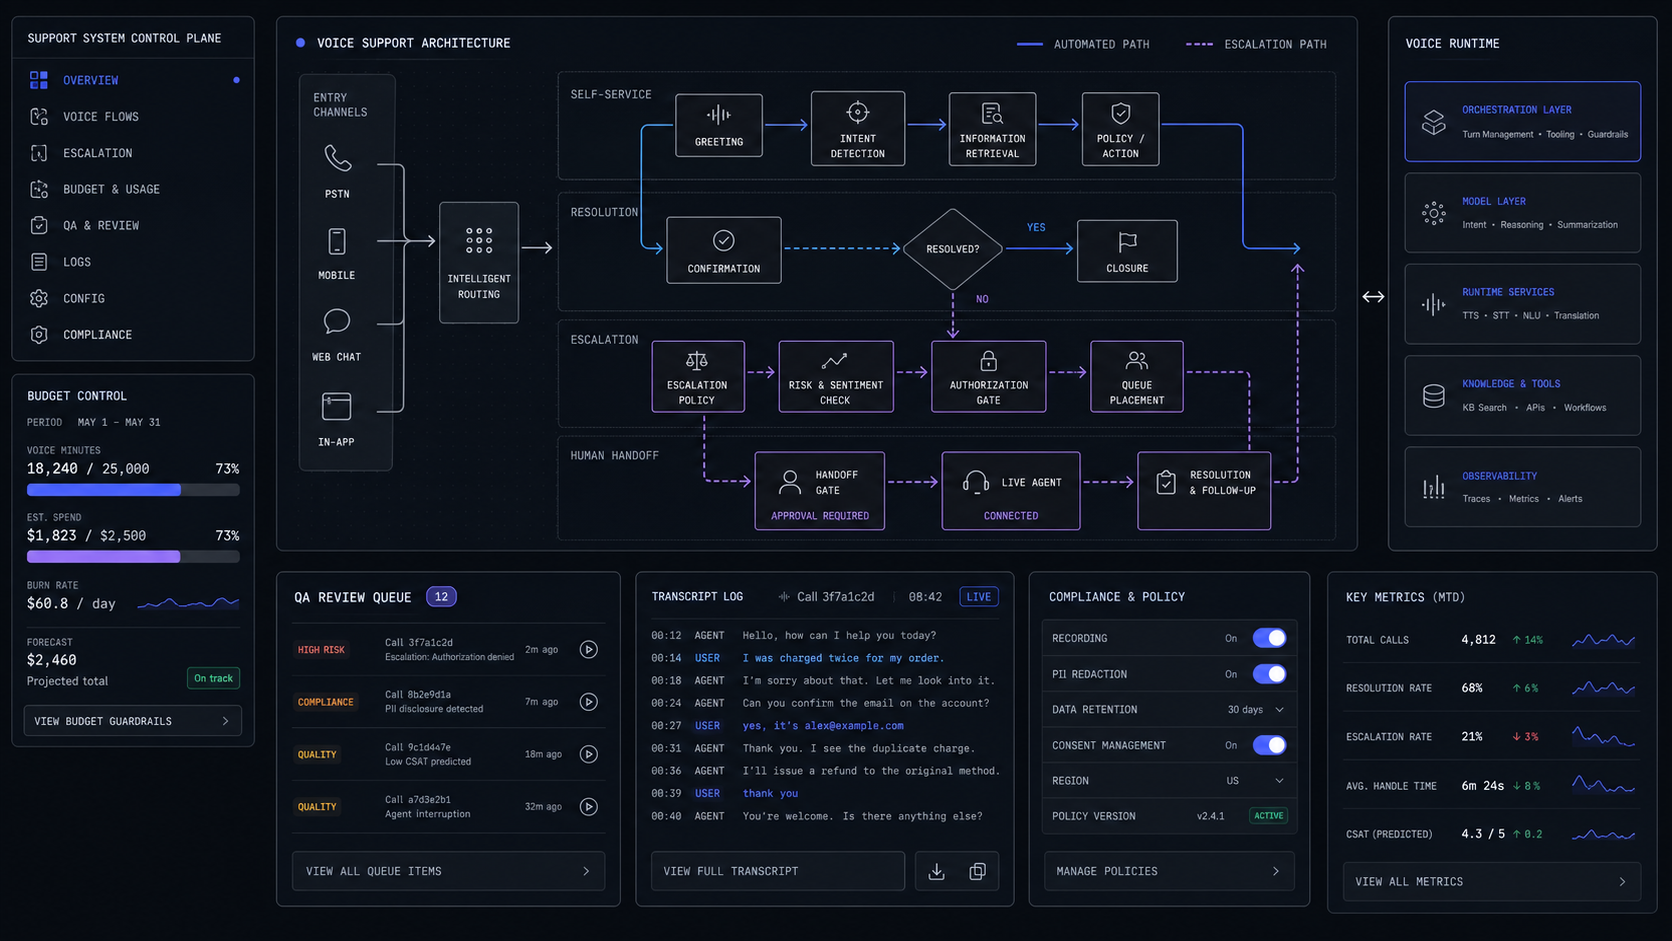Select the Orchestration Layer card
The height and width of the screenshot is (941, 1672).
1522,122
